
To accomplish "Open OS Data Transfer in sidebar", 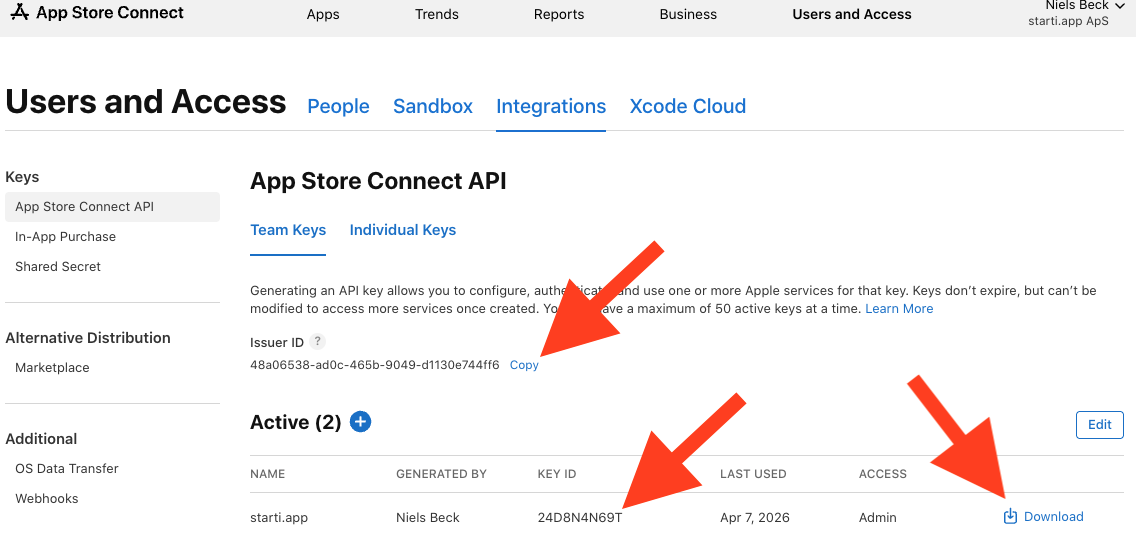I will coord(67,468).
